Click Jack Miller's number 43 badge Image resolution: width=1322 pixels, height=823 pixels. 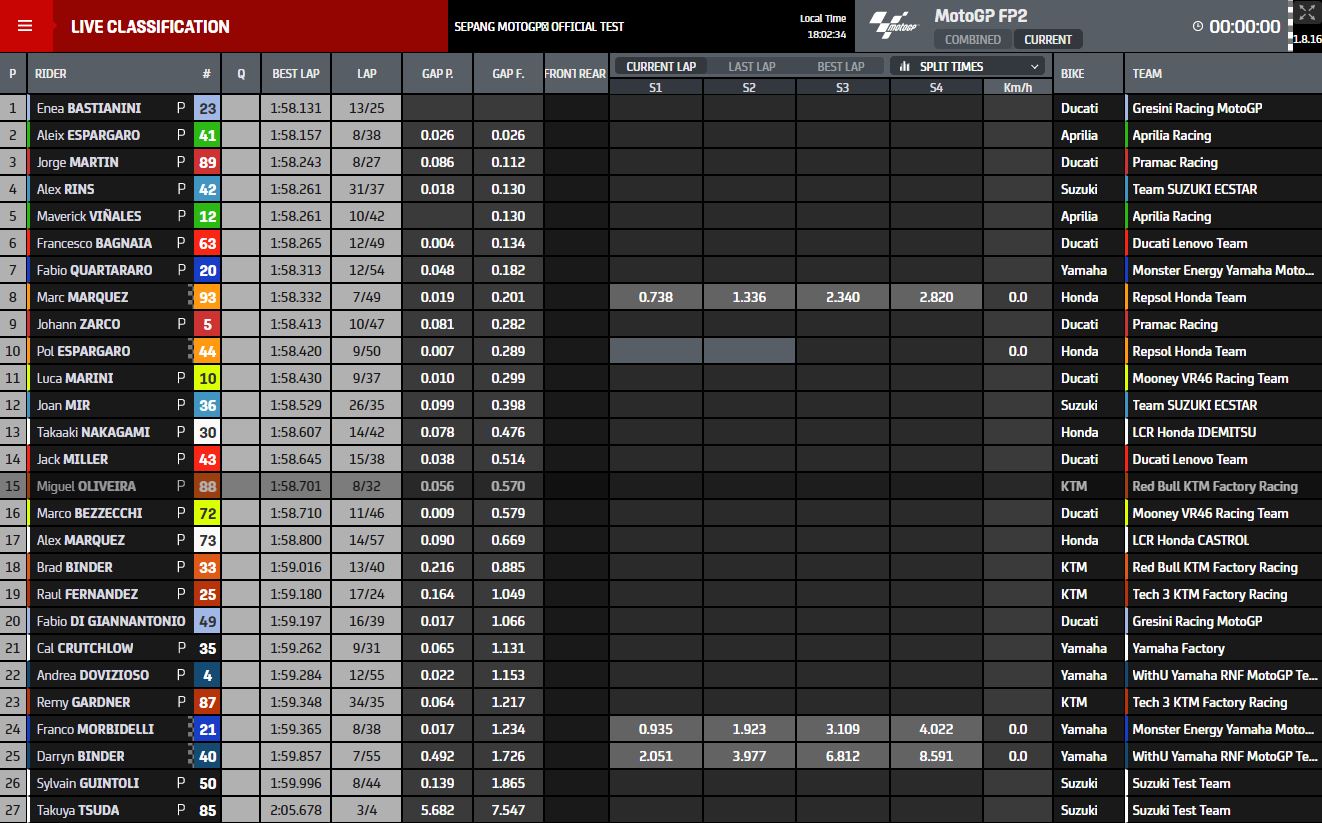click(x=207, y=459)
